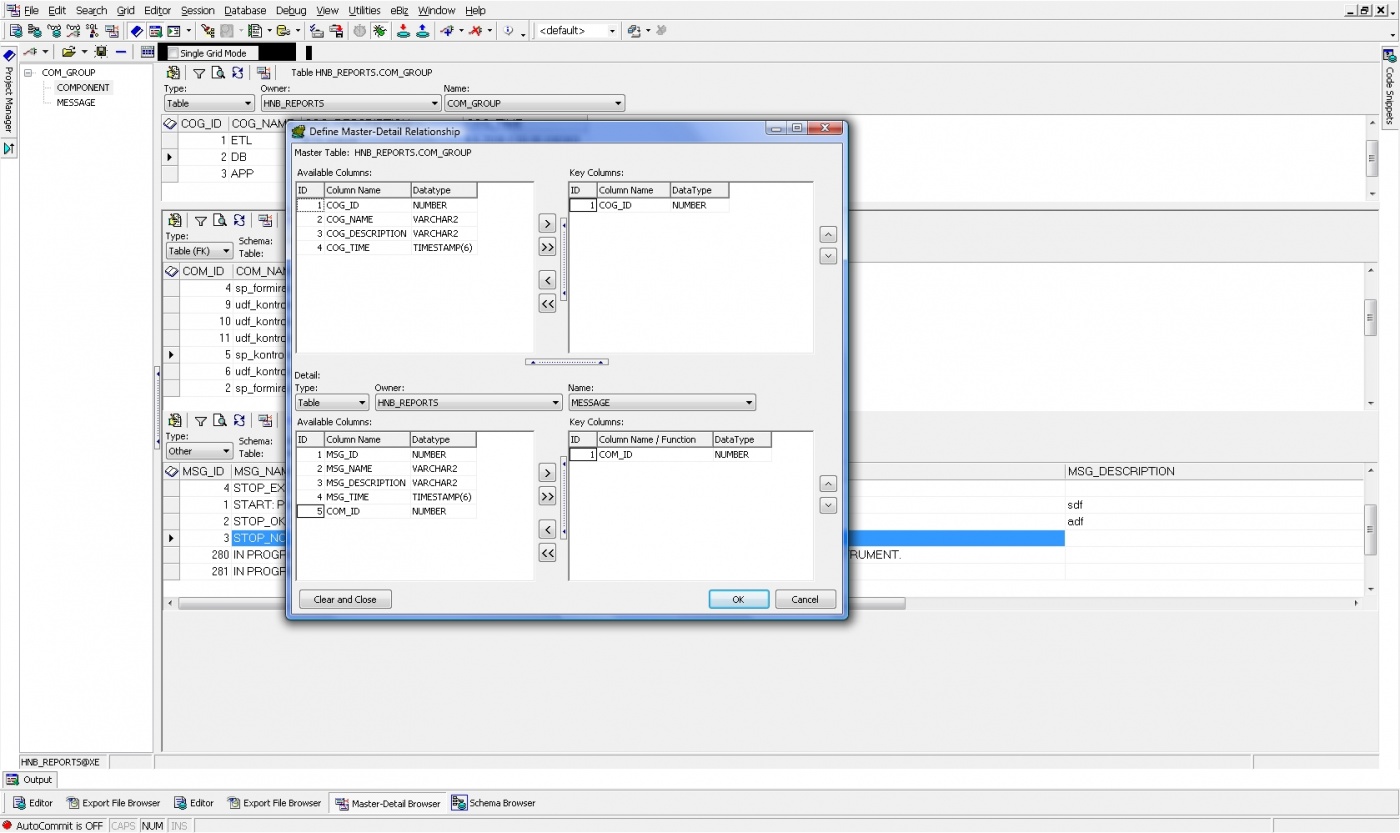Click the Clear and Close button
The image size is (1400, 833).
click(x=345, y=599)
